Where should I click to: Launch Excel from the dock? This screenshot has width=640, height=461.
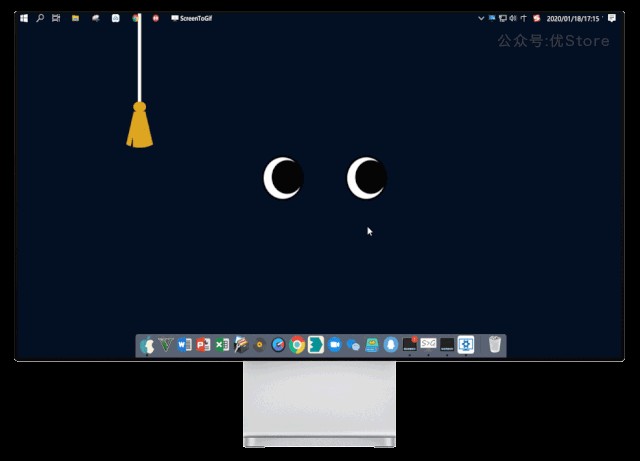coord(222,345)
